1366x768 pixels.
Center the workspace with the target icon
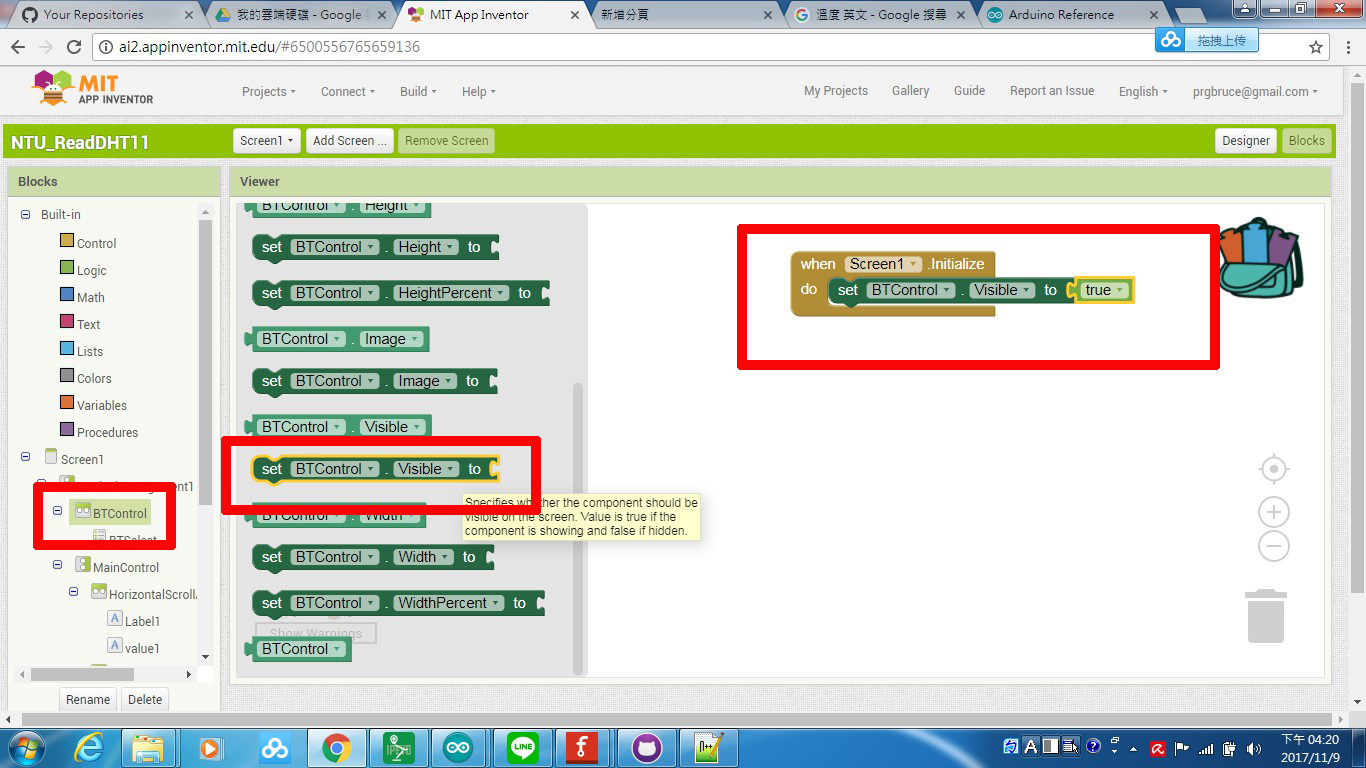click(1273, 468)
